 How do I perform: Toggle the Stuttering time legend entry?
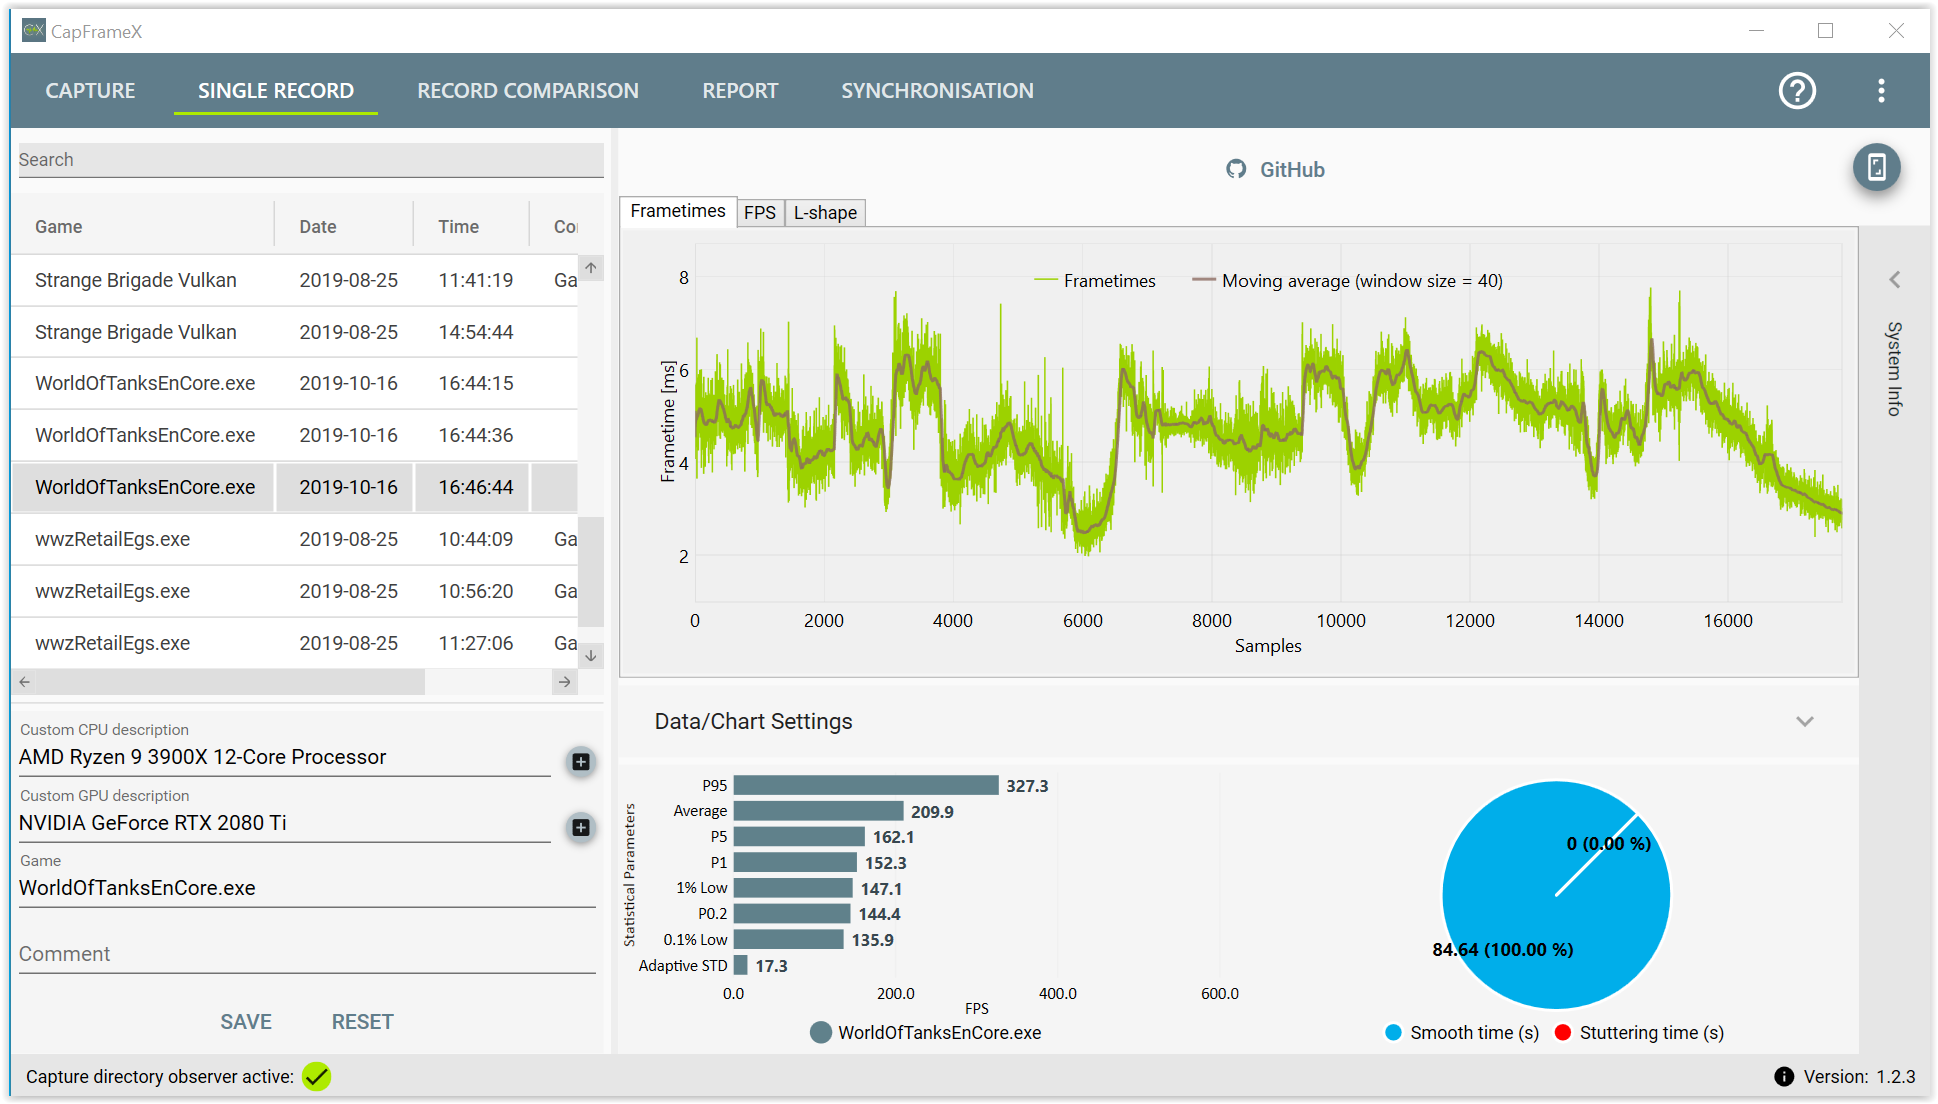pyautogui.click(x=1640, y=1033)
